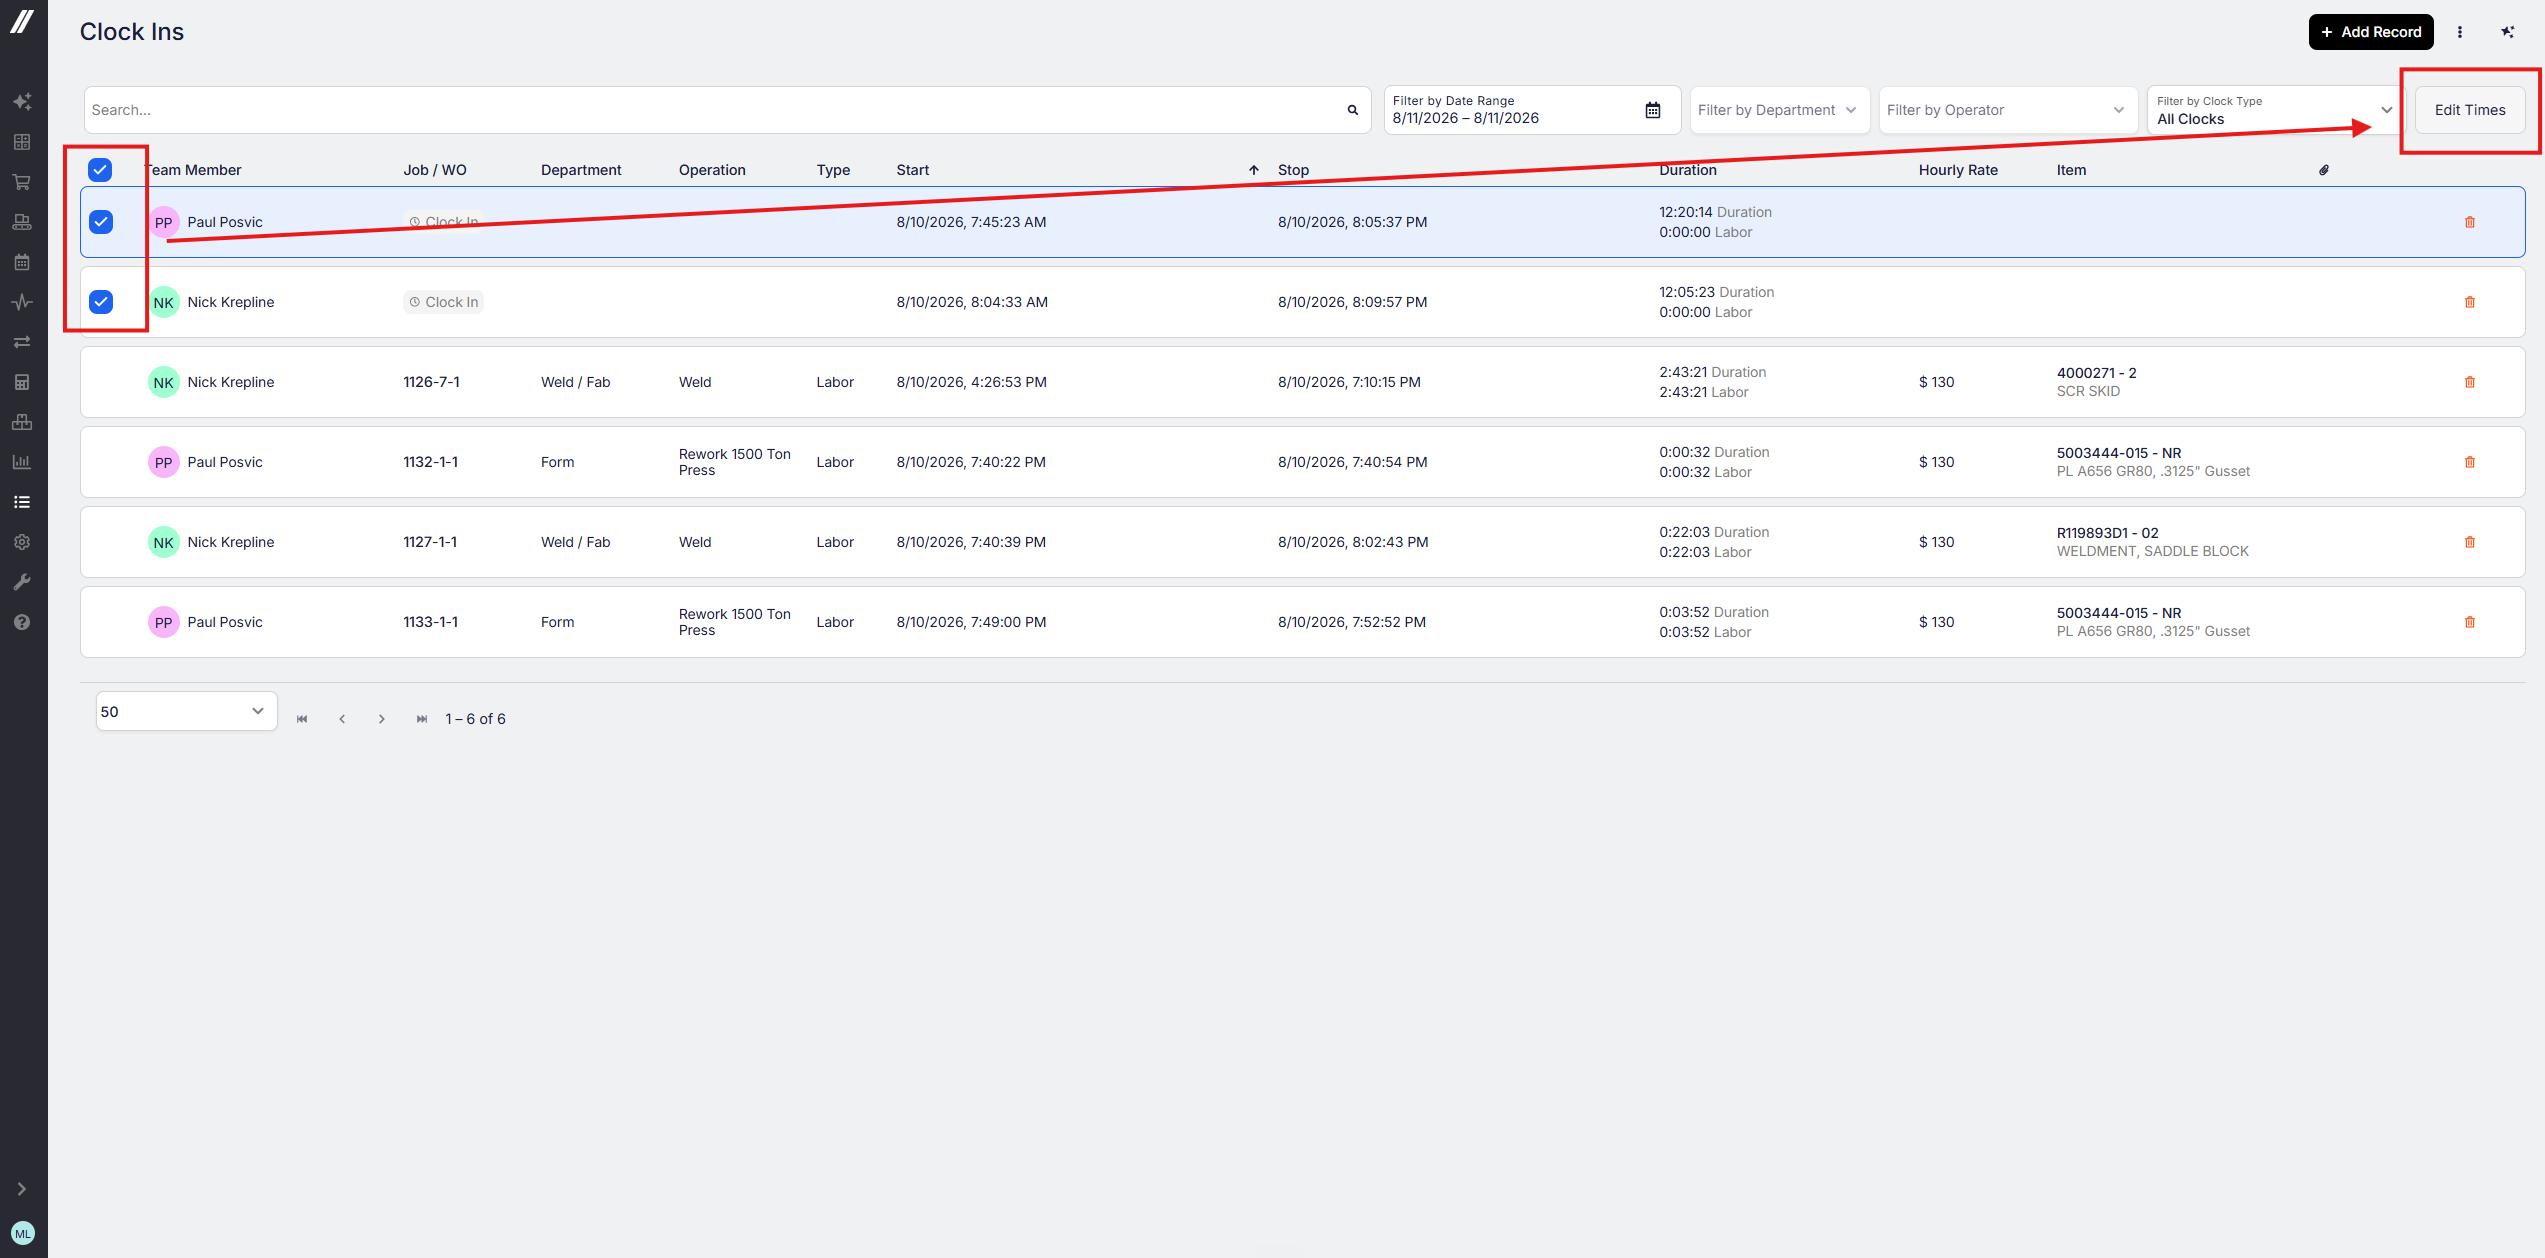Open the transfer arrows icon in the sidebar

(22, 342)
